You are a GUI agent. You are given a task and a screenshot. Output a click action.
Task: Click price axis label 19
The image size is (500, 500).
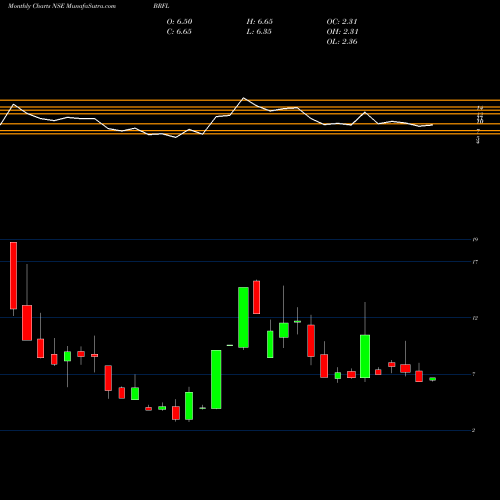(x=475, y=239)
